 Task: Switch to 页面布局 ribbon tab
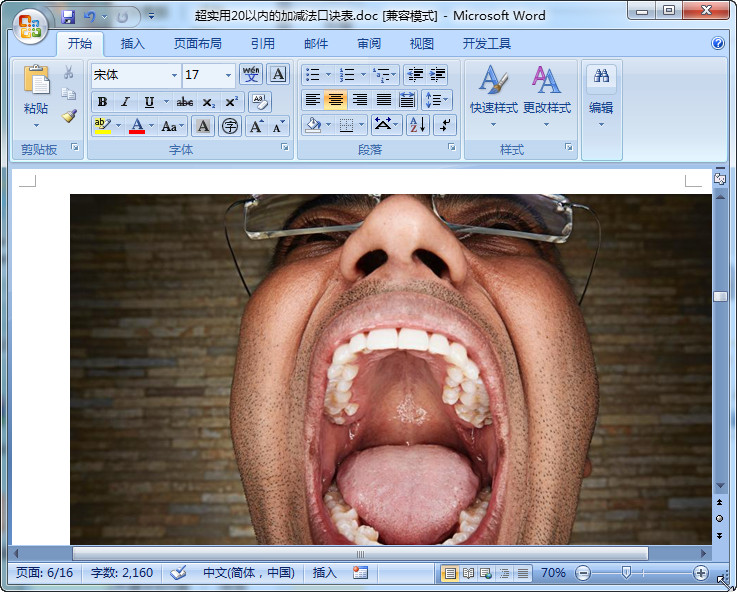point(197,44)
